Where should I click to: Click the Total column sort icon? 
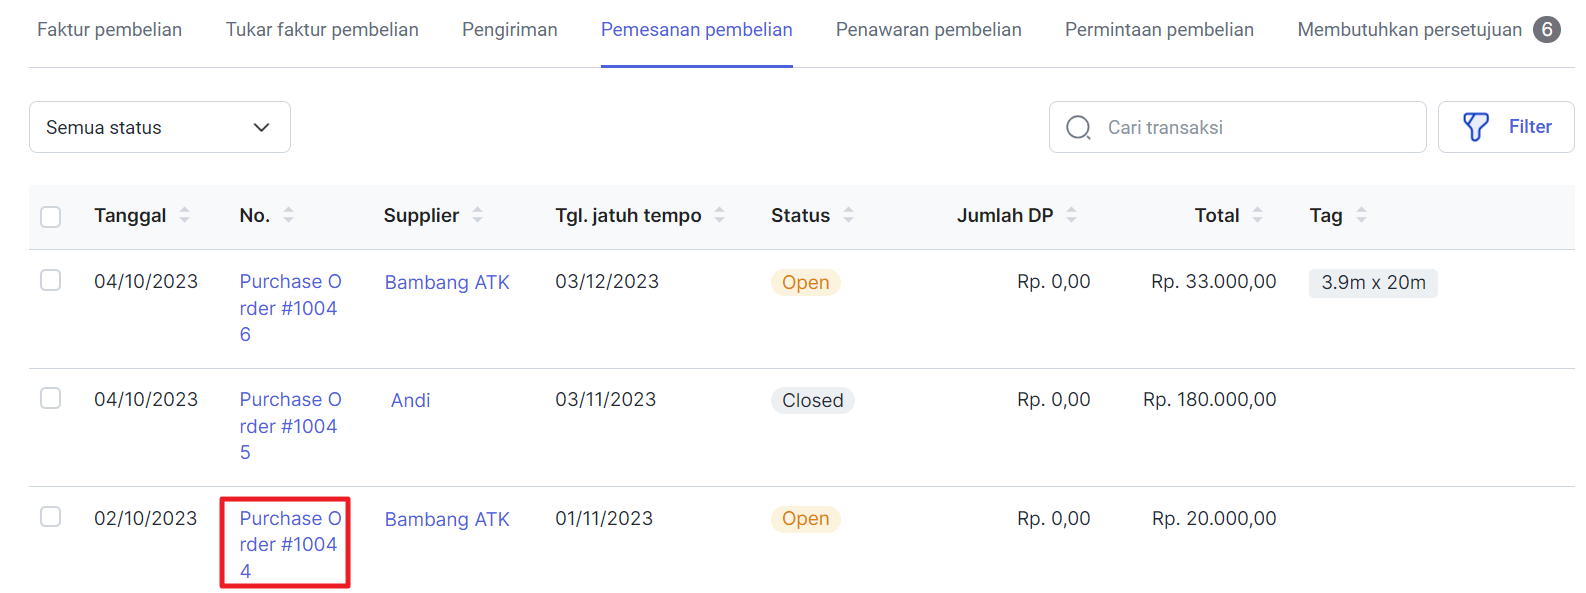coord(1258,215)
